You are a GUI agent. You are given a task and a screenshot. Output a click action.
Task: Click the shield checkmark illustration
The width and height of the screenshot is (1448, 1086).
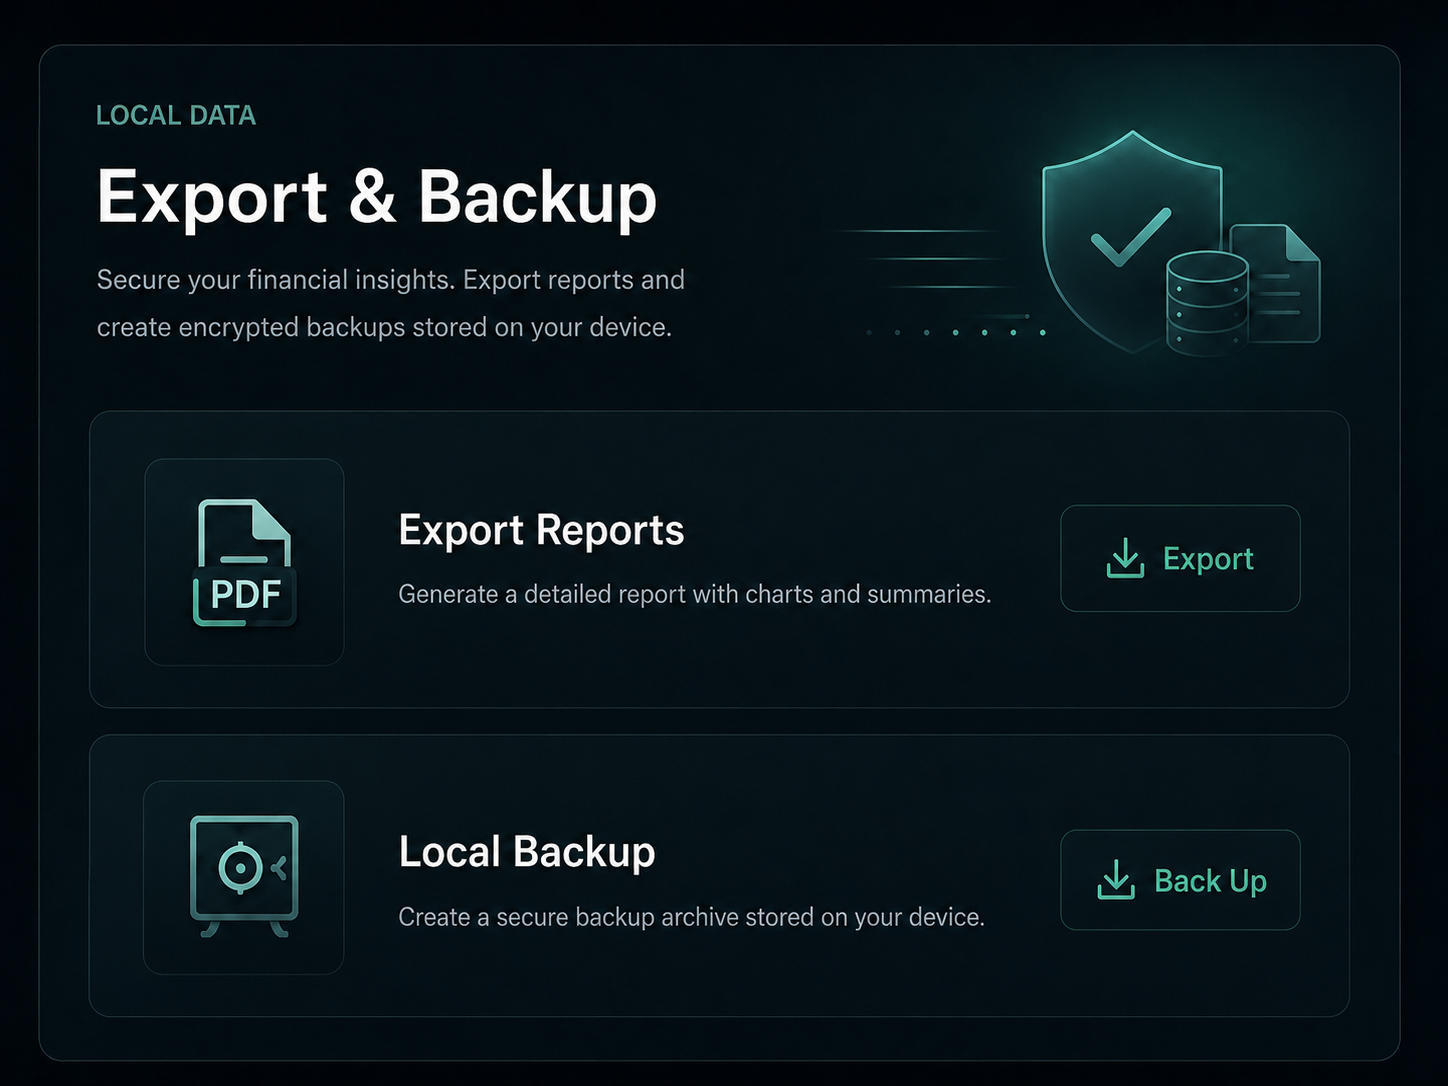click(1131, 240)
